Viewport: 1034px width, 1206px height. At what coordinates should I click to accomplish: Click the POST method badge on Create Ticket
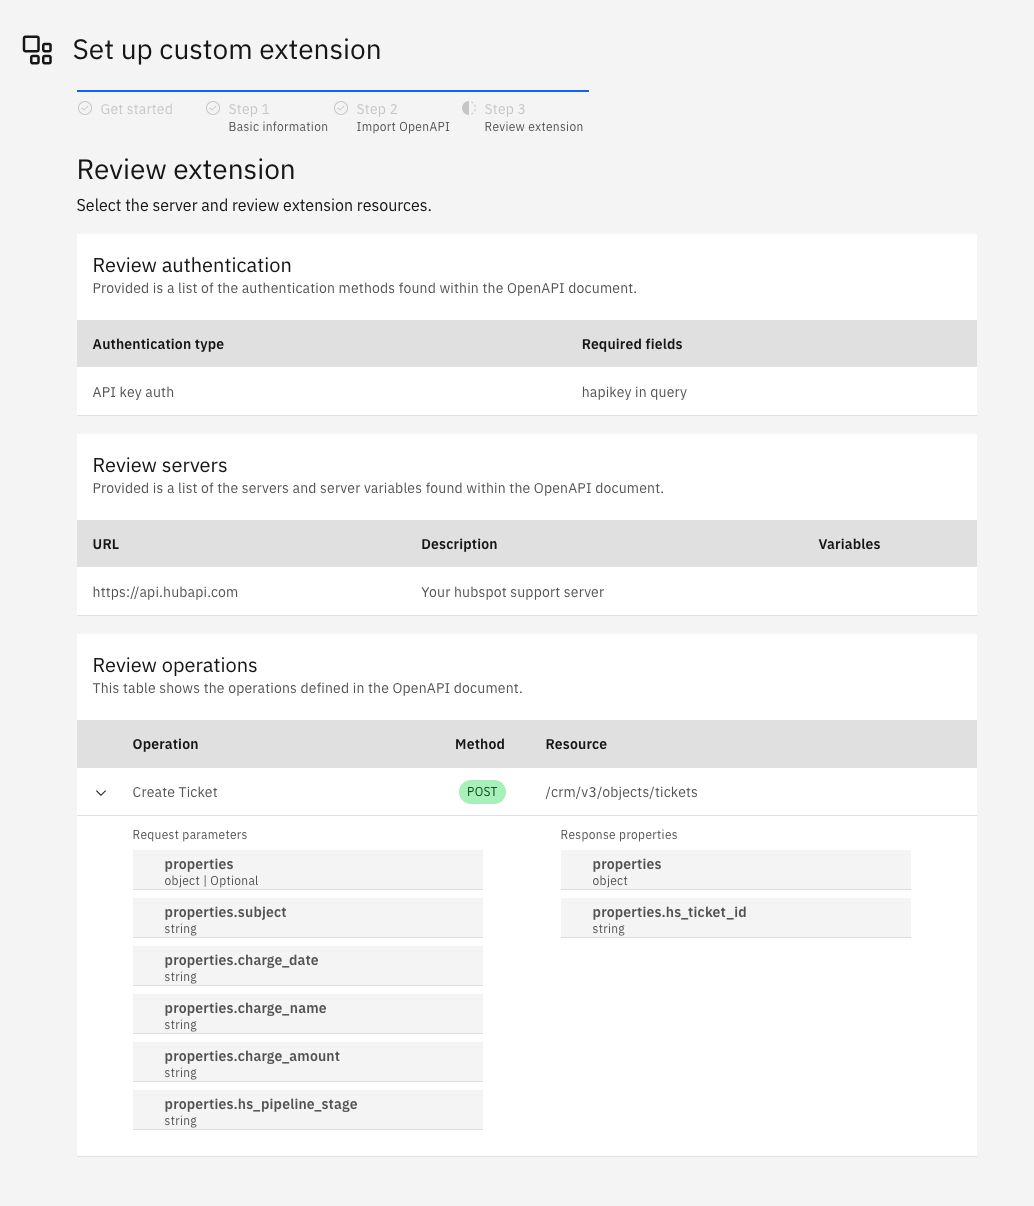pos(482,791)
